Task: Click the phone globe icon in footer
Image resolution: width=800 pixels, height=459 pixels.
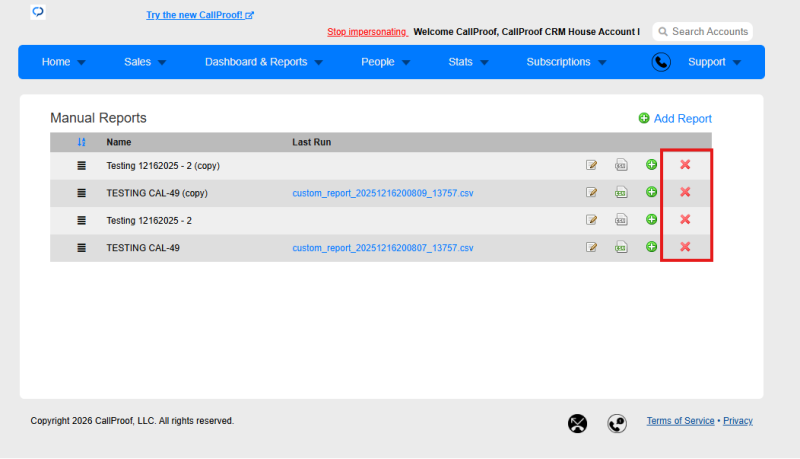Action: click(617, 423)
